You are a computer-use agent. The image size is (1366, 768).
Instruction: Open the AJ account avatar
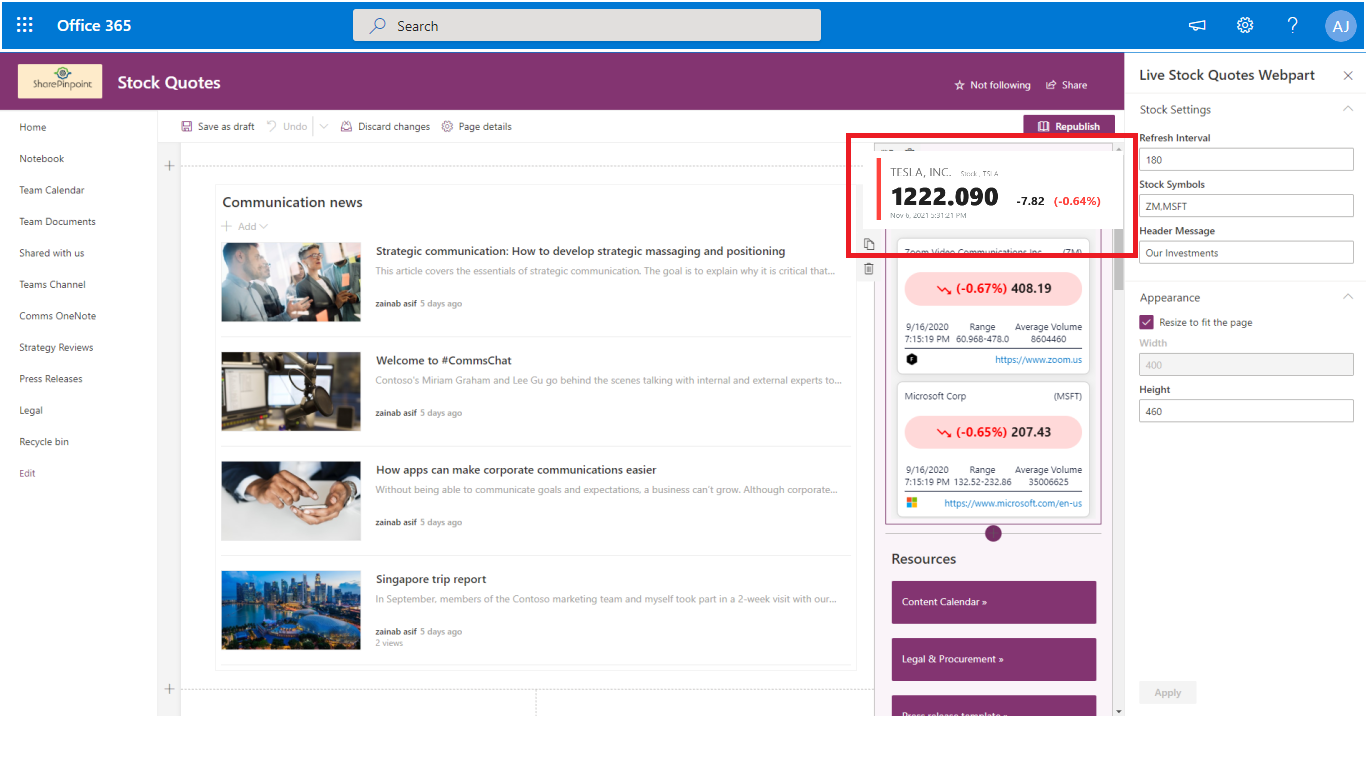tap(1340, 26)
